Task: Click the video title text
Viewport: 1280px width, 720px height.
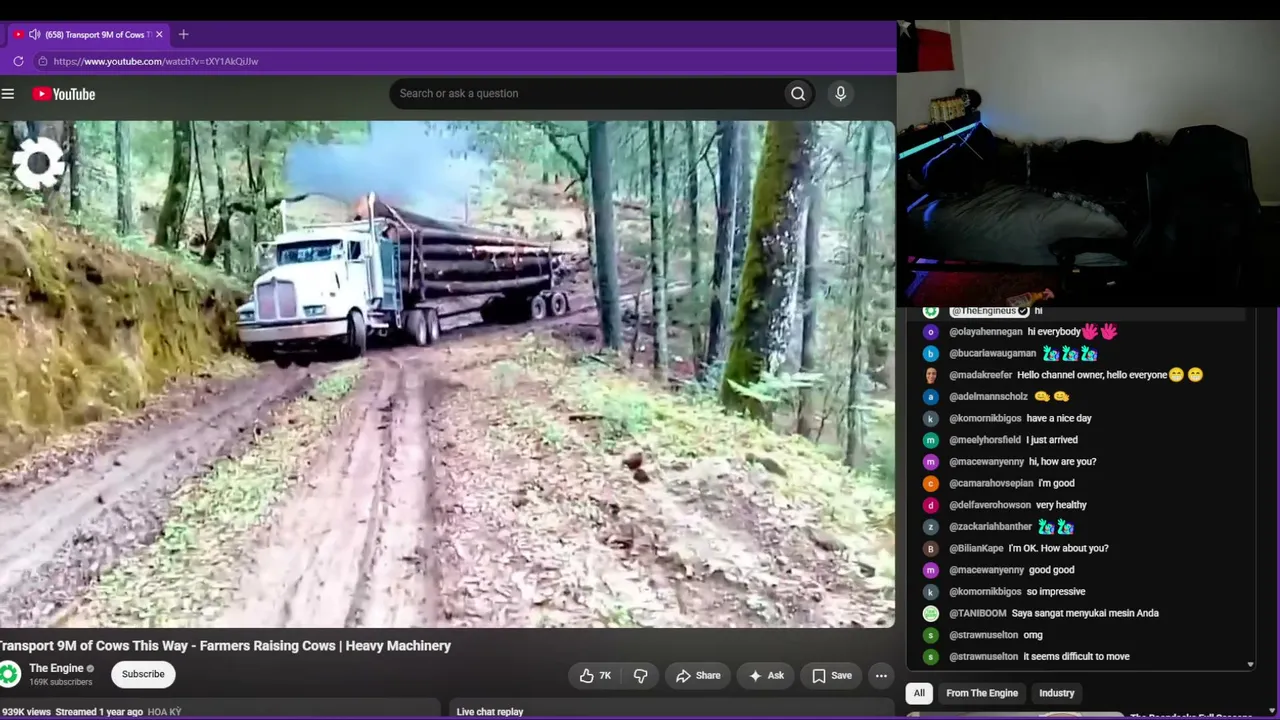Action: click(x=226, y=646)
